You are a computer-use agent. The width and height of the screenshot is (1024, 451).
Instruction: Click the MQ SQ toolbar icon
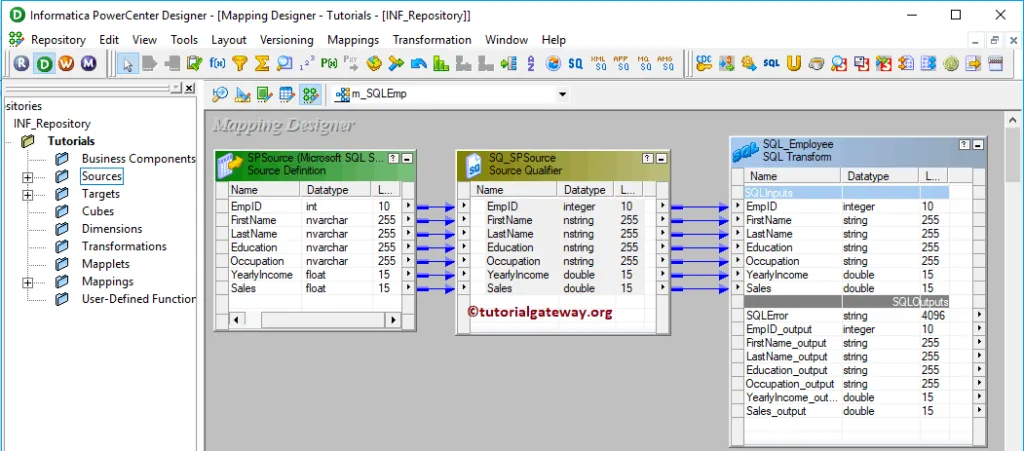(644, 63)
